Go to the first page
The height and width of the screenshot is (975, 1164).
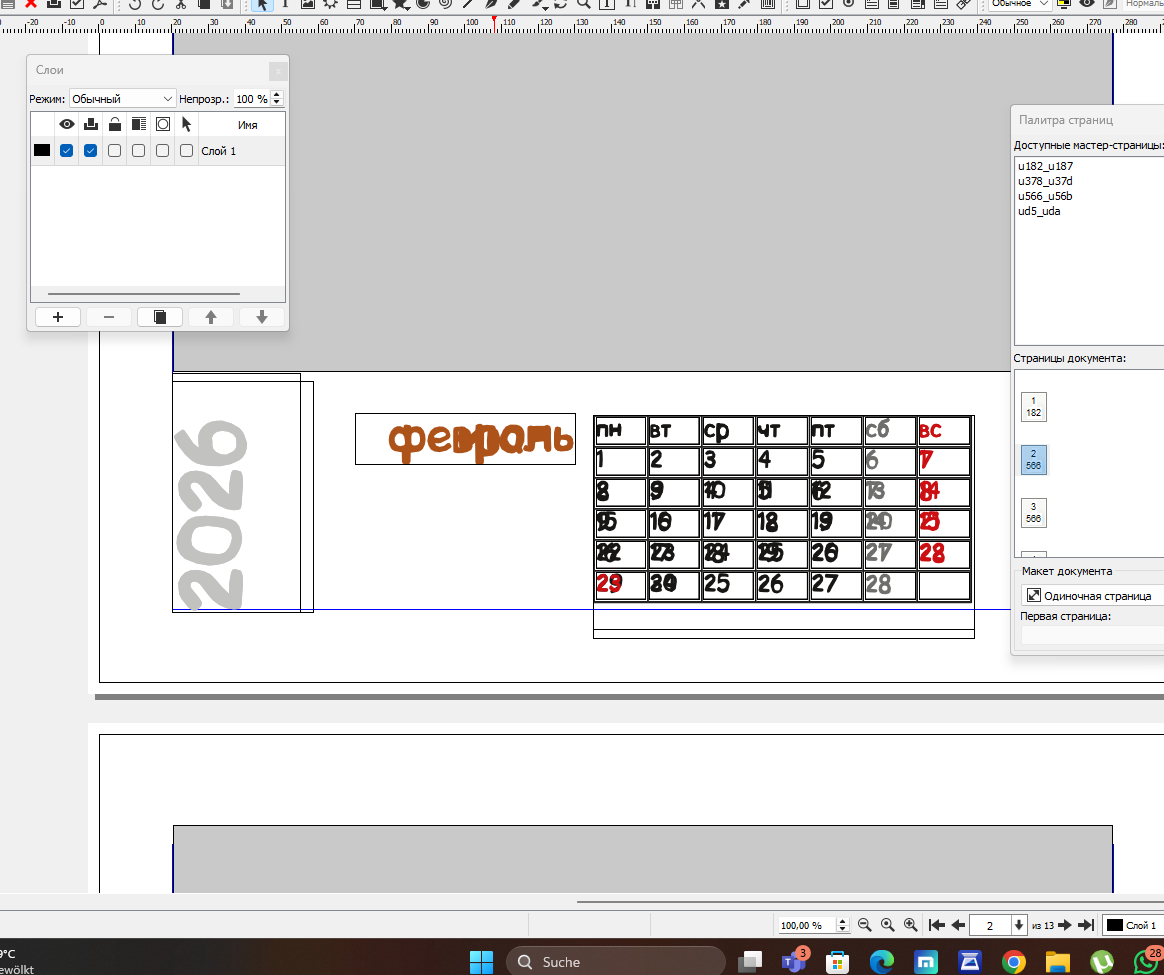pos(937,926)
